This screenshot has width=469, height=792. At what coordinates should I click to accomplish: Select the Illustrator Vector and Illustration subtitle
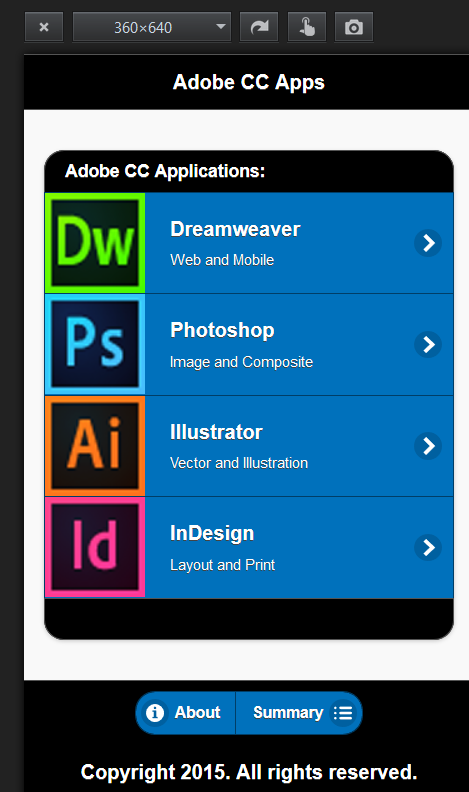pos(239,463)
